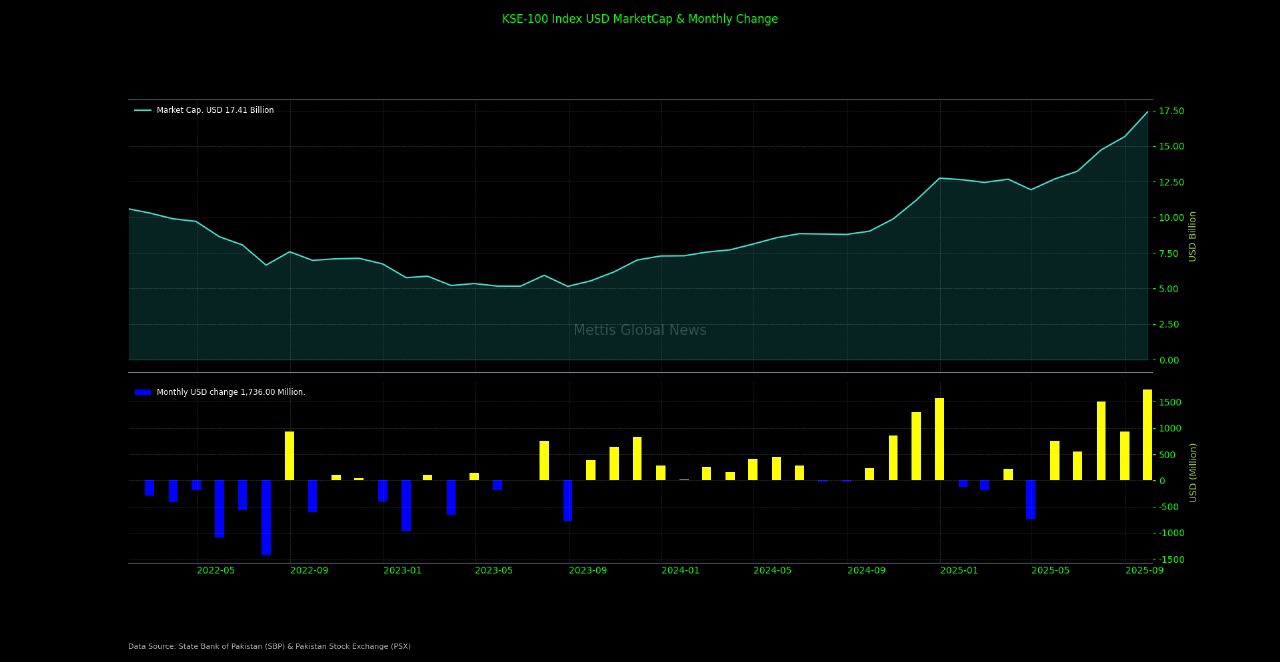Click the 2023-01 x-axis date label
This screenshot has width=1280, height=662.
click(401, 570)
